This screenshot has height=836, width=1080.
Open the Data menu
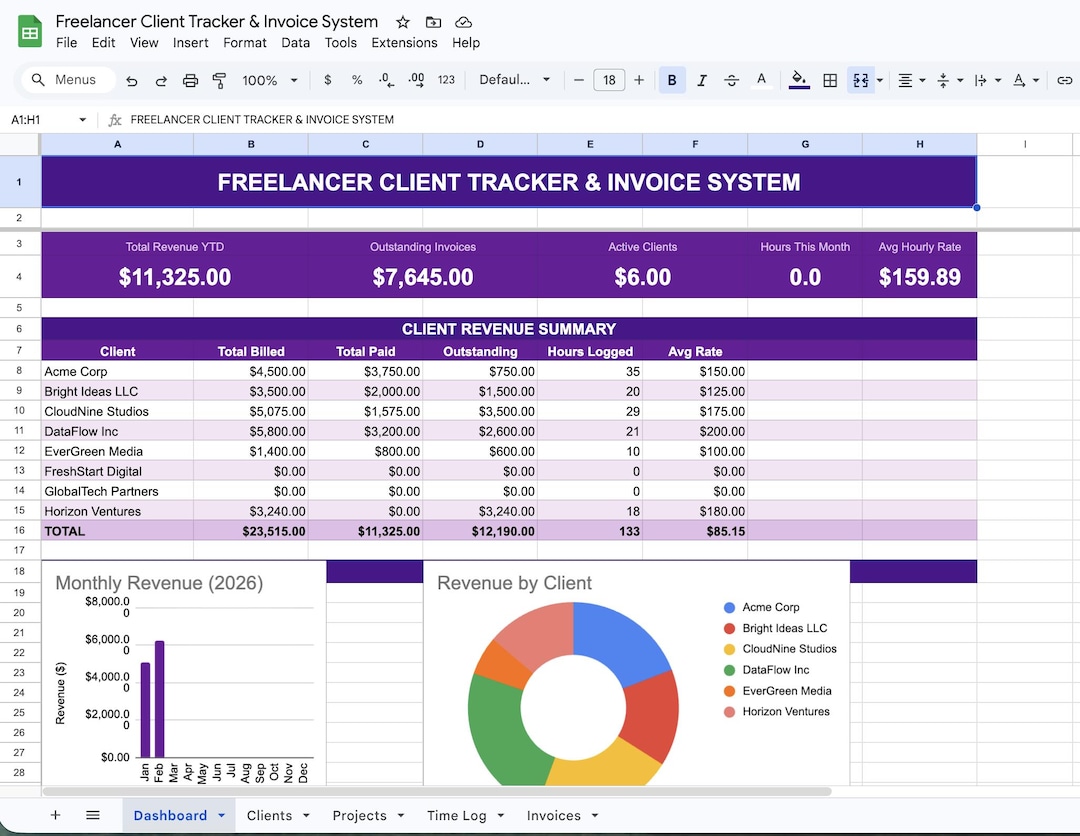coord(295,43)
